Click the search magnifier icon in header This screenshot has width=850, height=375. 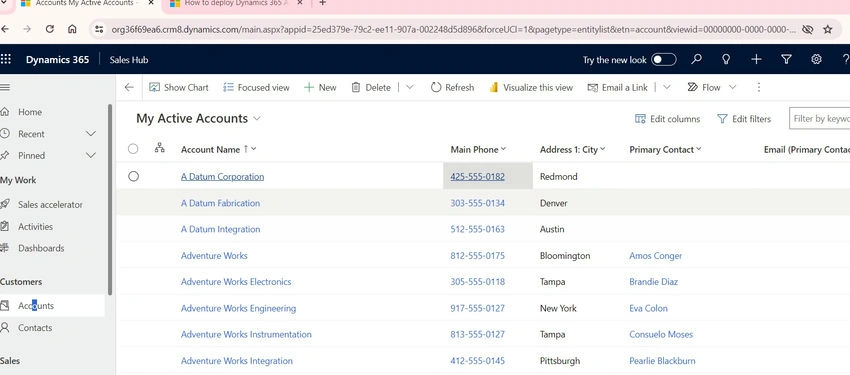(697, 59)
